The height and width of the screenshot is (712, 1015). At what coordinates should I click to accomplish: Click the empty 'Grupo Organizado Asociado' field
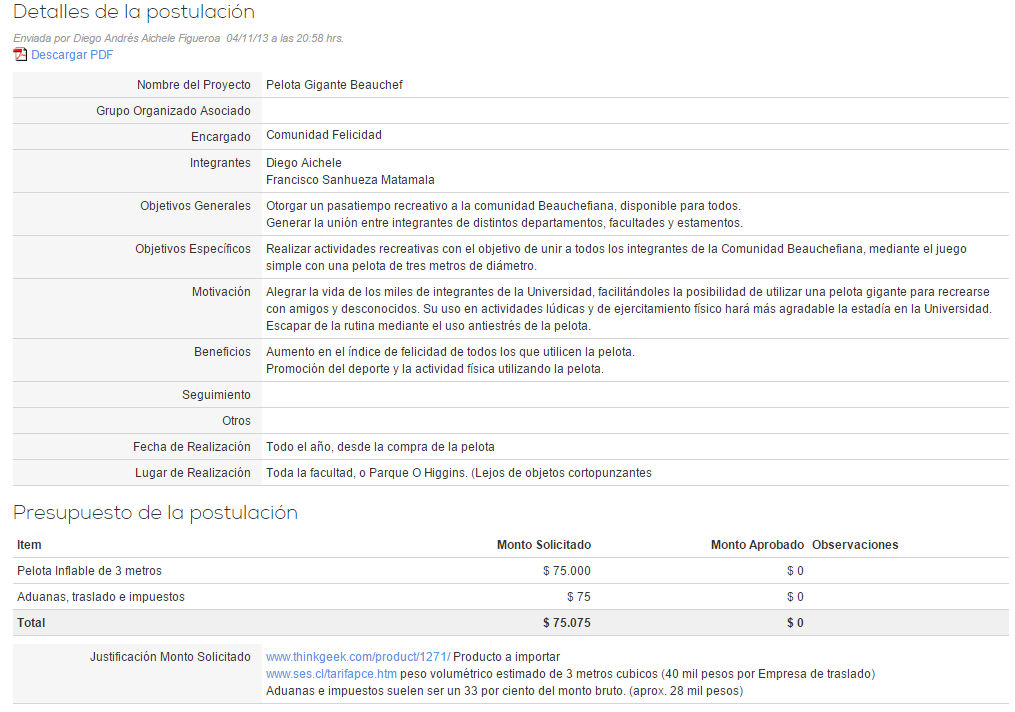pos(634,111)
